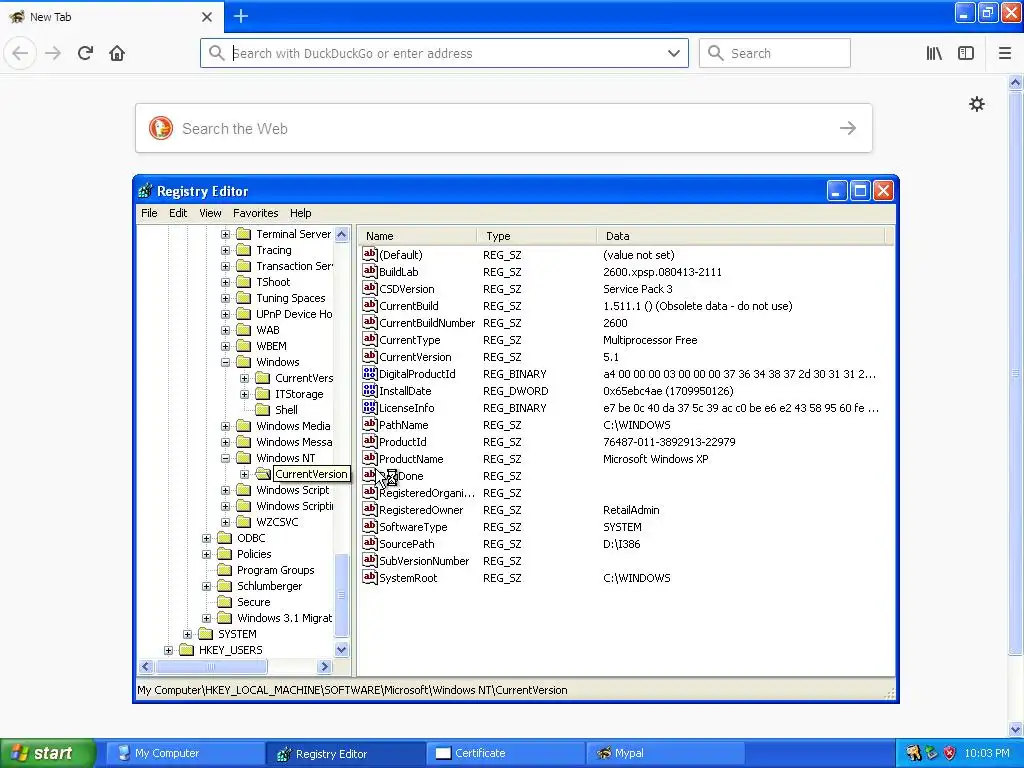Expand the ITStorage tree node

pos(244,394)
